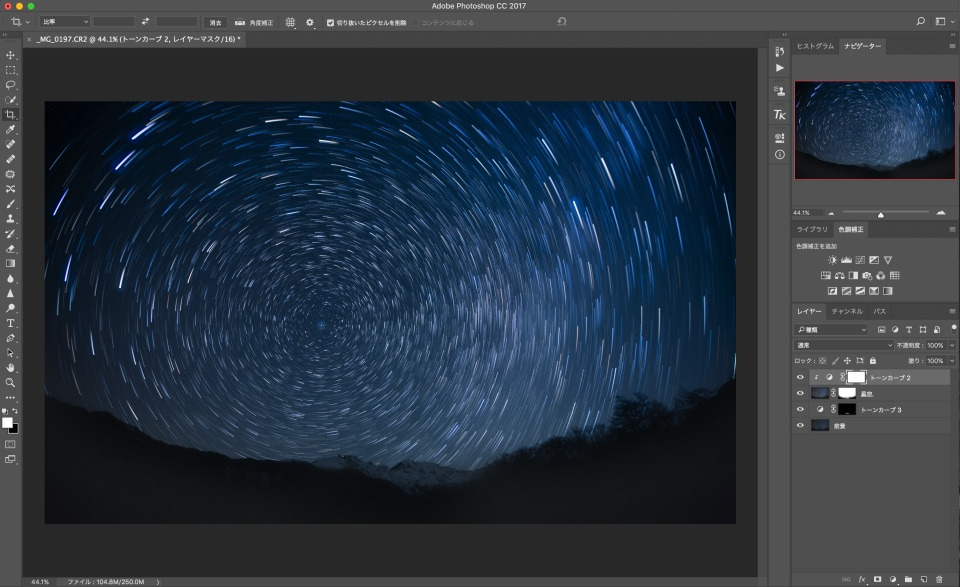Viewport: 960px width, 587px height.
Task: Select the Move tool
Action: tap(10, 55)
